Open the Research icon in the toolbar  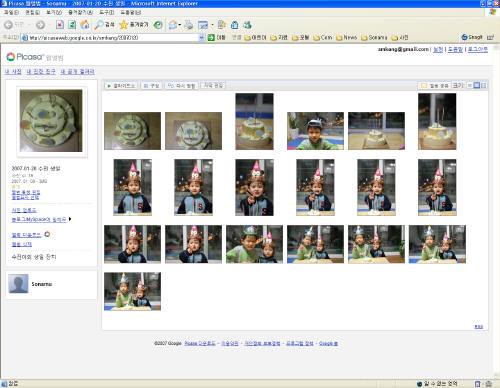[235, 25]
